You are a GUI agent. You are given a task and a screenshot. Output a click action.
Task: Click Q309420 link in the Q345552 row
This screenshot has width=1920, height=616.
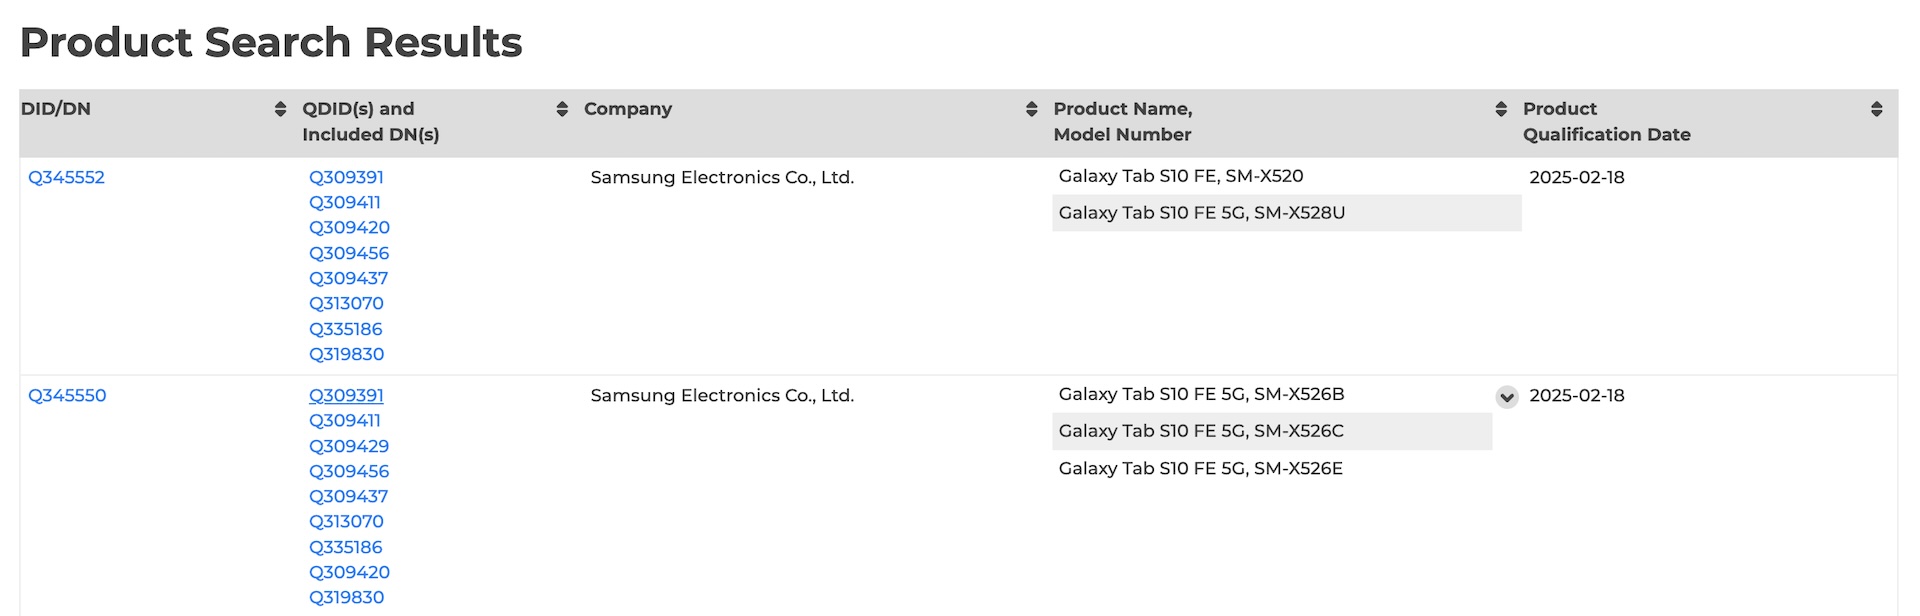tap(349, 227)
